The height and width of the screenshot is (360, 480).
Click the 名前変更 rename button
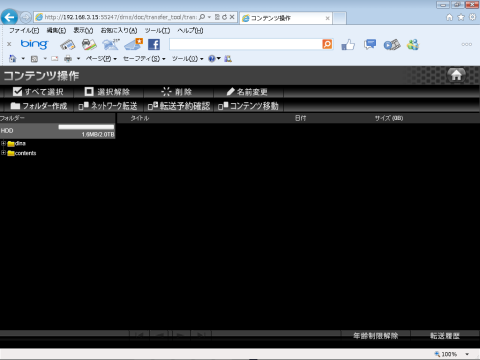pos(247,92)
